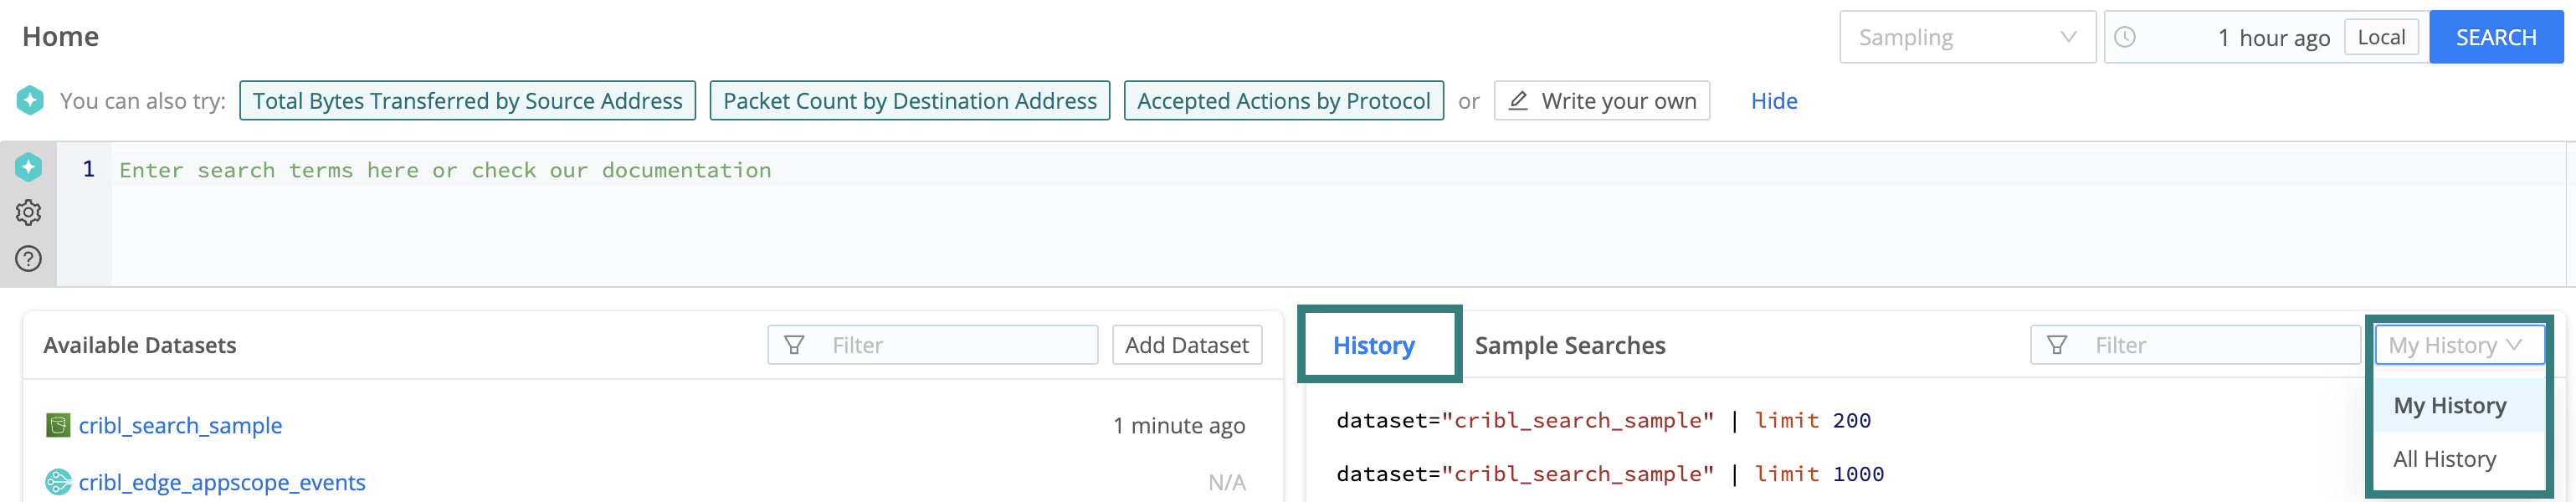The width and height of the screenshot is (2576, 502).
Task: Open the help question mark icon
Action: pyautogui.click(x=28, y=259)
